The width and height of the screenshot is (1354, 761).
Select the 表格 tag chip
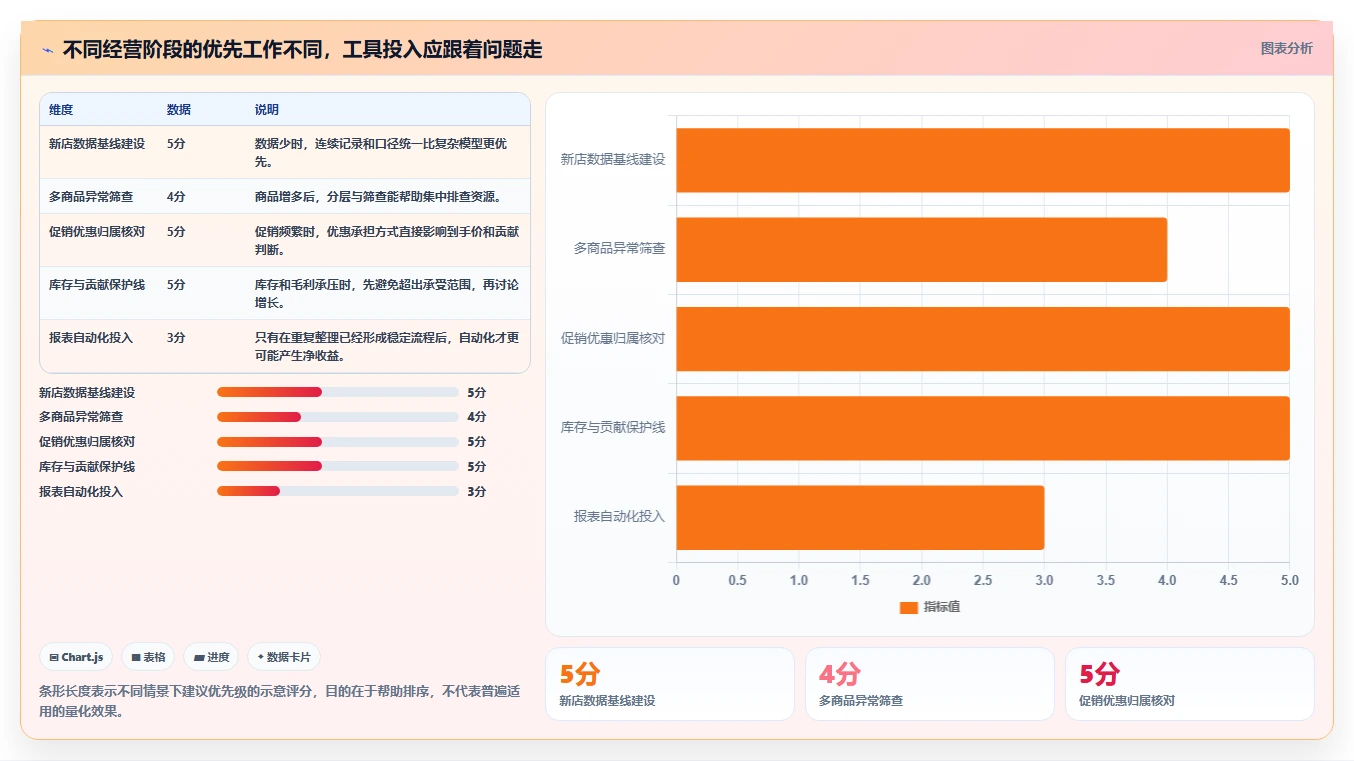(148, 657)
